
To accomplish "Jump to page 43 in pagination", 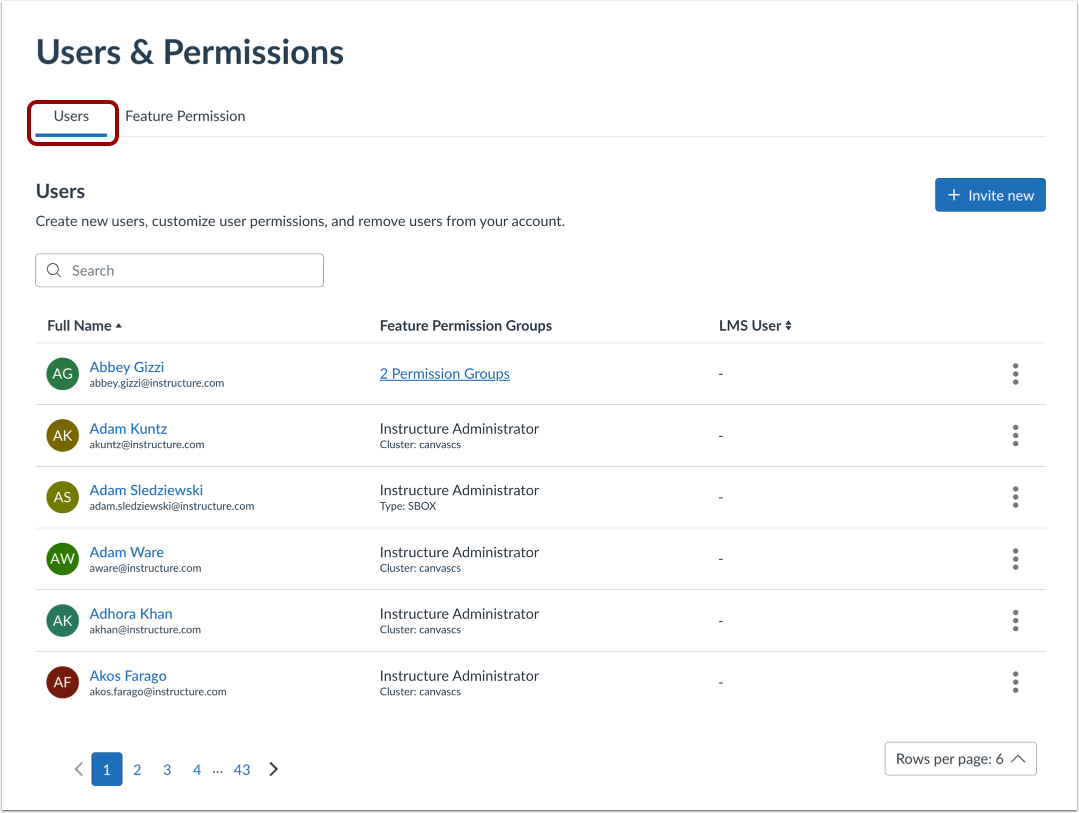I will [241, 769].
